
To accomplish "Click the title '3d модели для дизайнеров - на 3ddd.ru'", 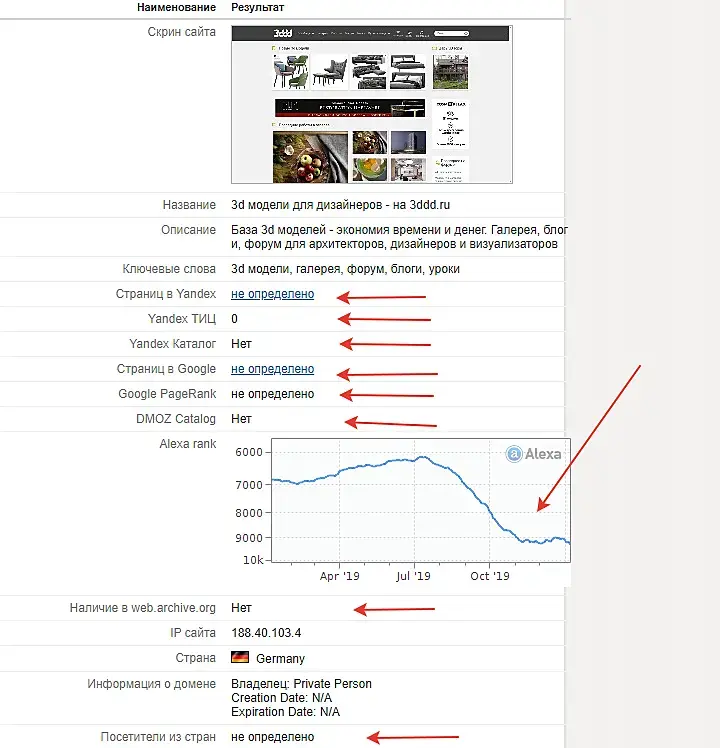I will coord(341,205).
